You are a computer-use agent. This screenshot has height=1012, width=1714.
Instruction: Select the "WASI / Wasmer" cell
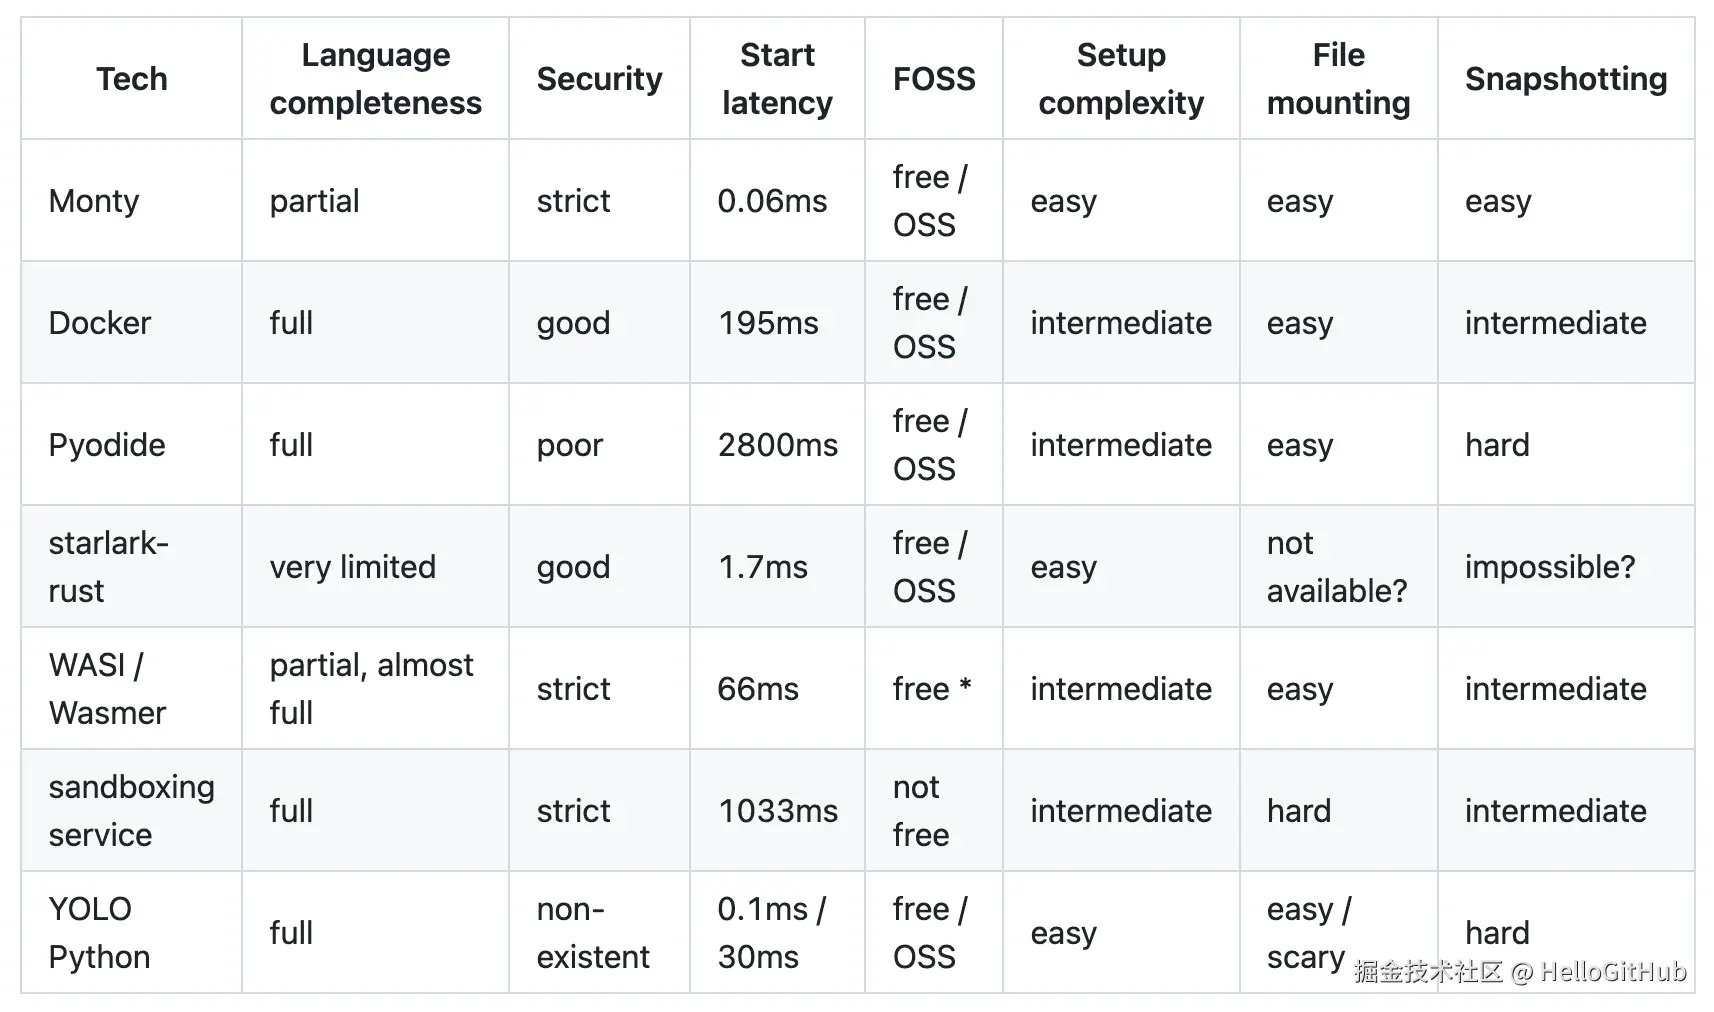107,689
